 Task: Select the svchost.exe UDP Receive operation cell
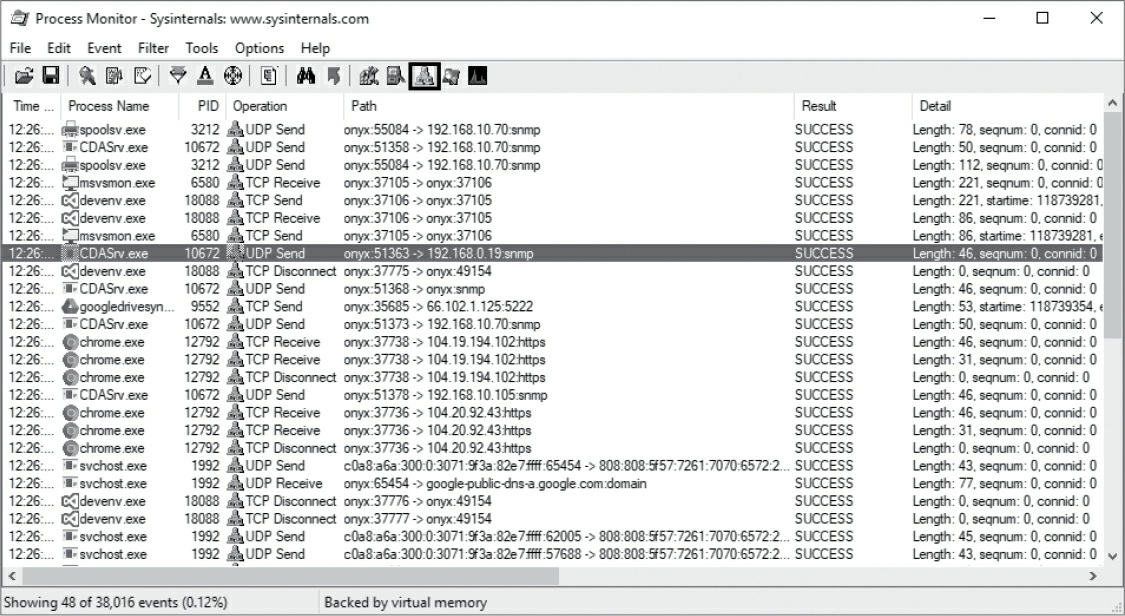point(284,484)
